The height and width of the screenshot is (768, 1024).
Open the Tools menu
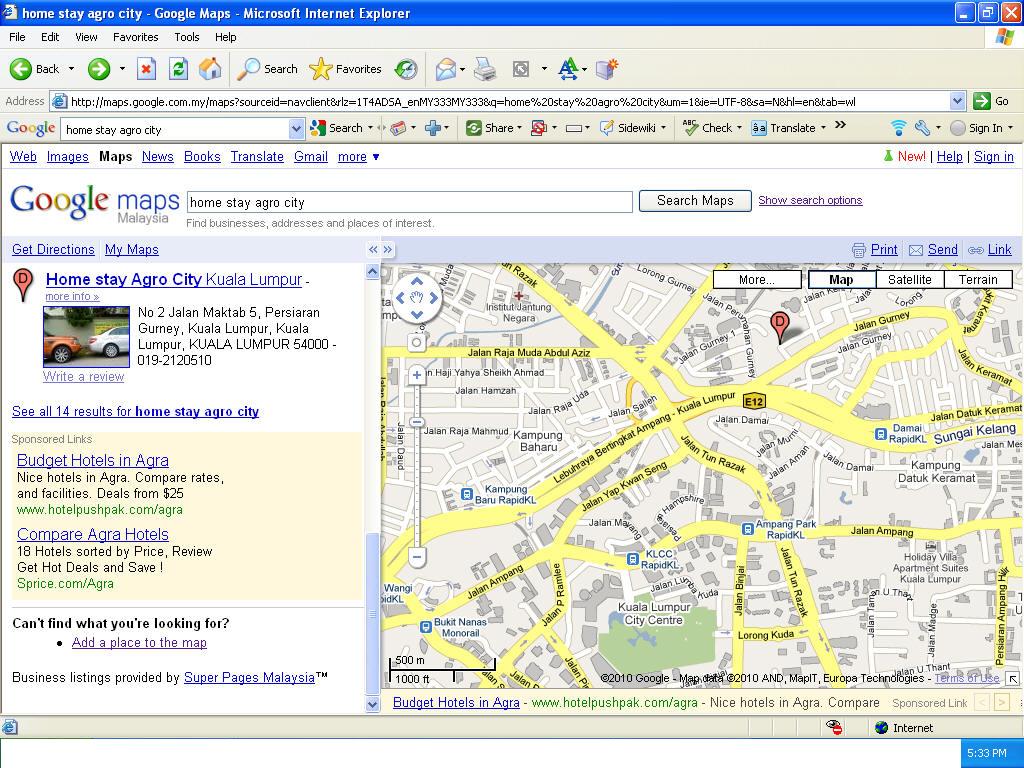click(x=187, y=37)
